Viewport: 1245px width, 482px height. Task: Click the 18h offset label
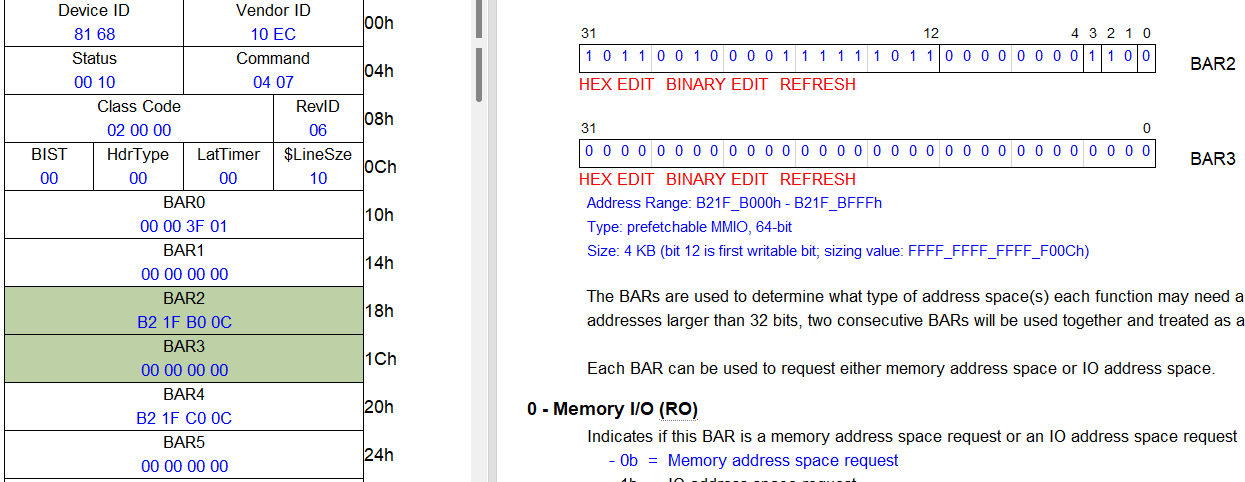pos(380,311)
